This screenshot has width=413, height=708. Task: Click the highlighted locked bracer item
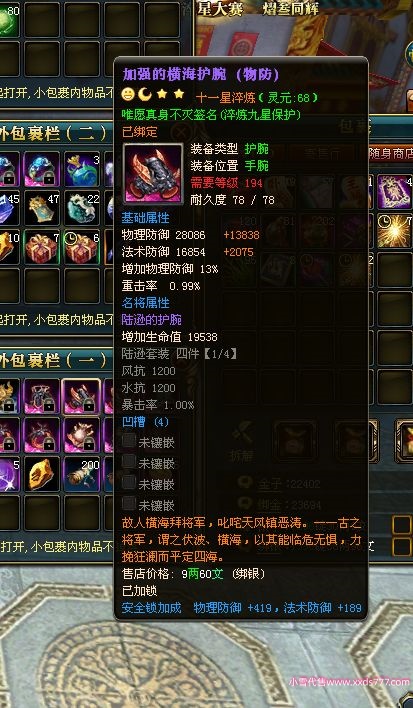[x=82, y=396]
